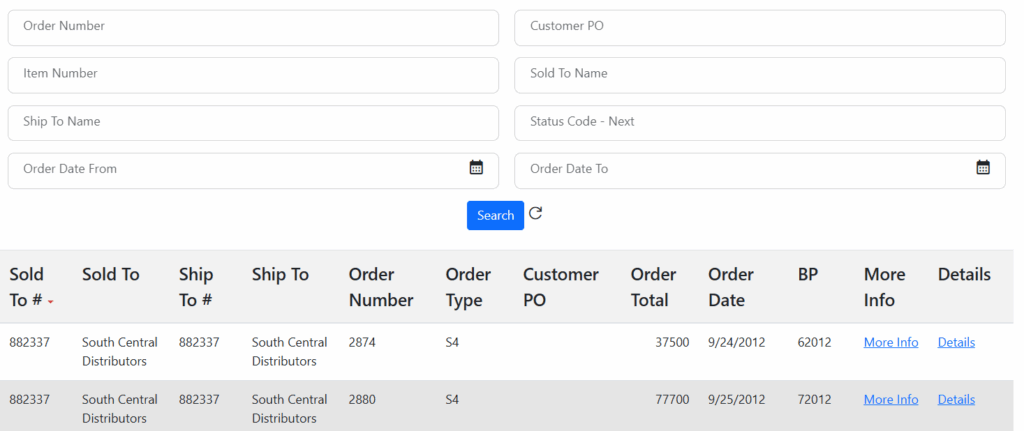Toggle the Sold To # sort arrow
Screen dimensions: 1024x431
[50, 301]
